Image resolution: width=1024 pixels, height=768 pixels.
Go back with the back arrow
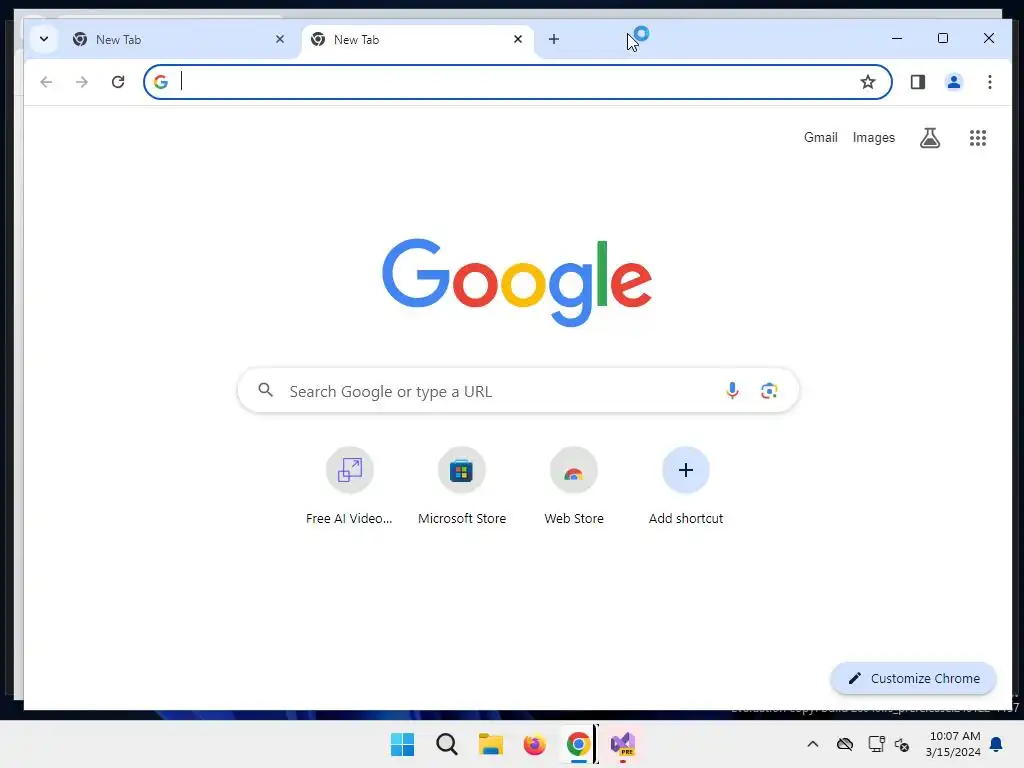[46, 82]
